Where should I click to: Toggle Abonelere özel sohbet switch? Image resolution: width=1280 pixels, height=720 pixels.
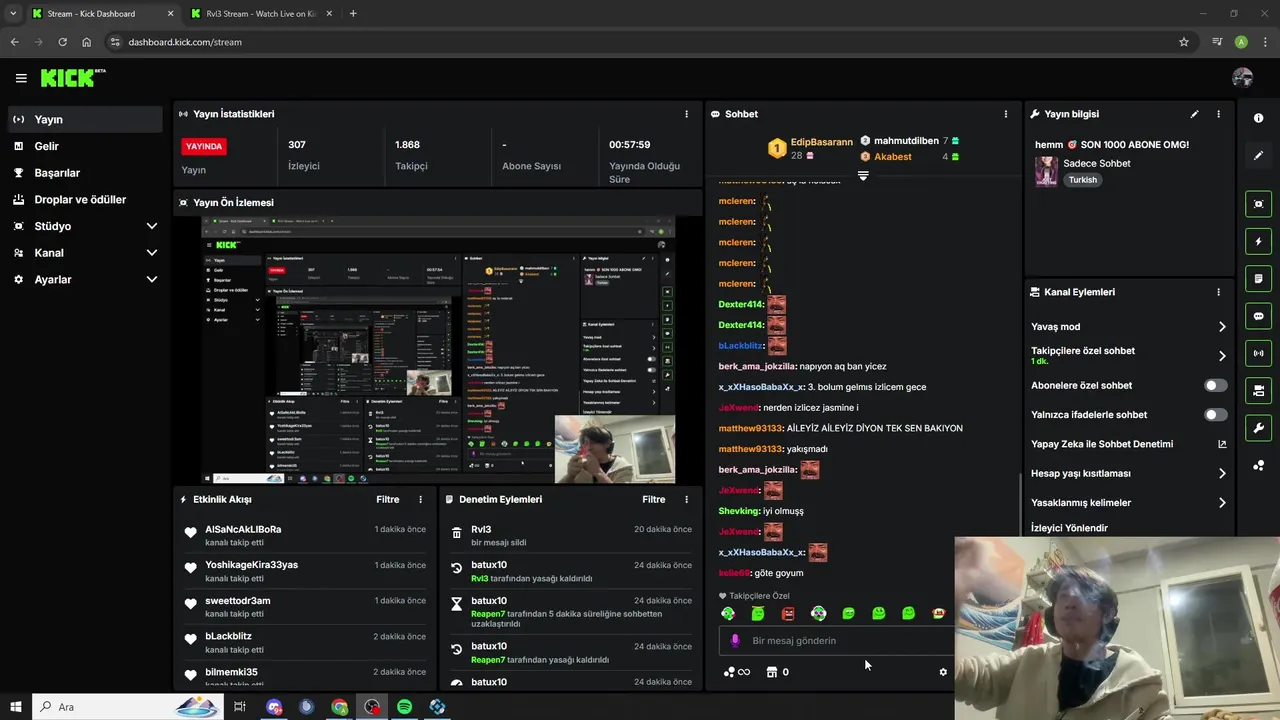pos(1216,385)
